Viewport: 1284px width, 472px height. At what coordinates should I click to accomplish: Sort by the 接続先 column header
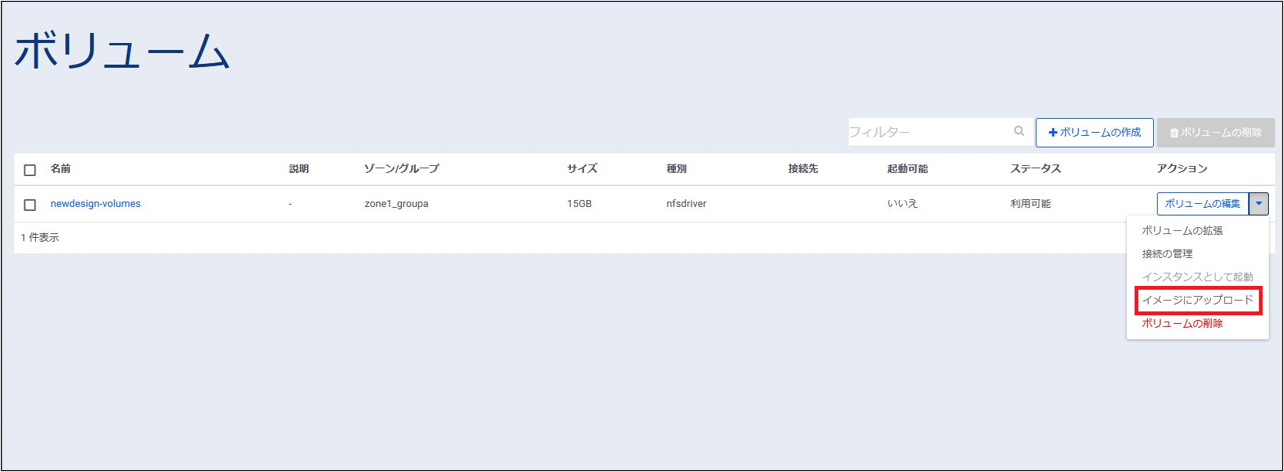[803, 169]
